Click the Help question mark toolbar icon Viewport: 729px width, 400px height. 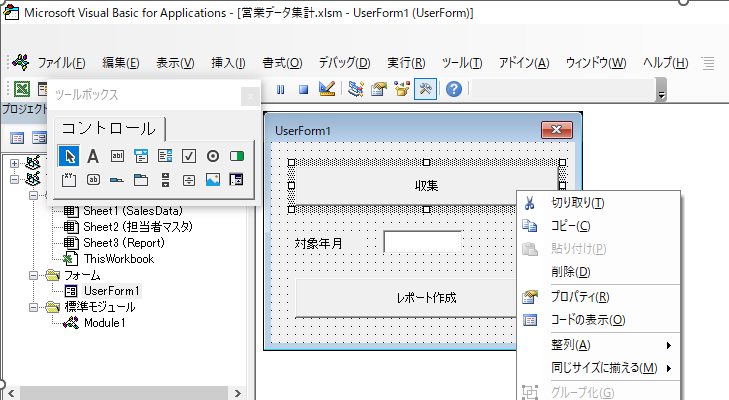click(453, 89)
